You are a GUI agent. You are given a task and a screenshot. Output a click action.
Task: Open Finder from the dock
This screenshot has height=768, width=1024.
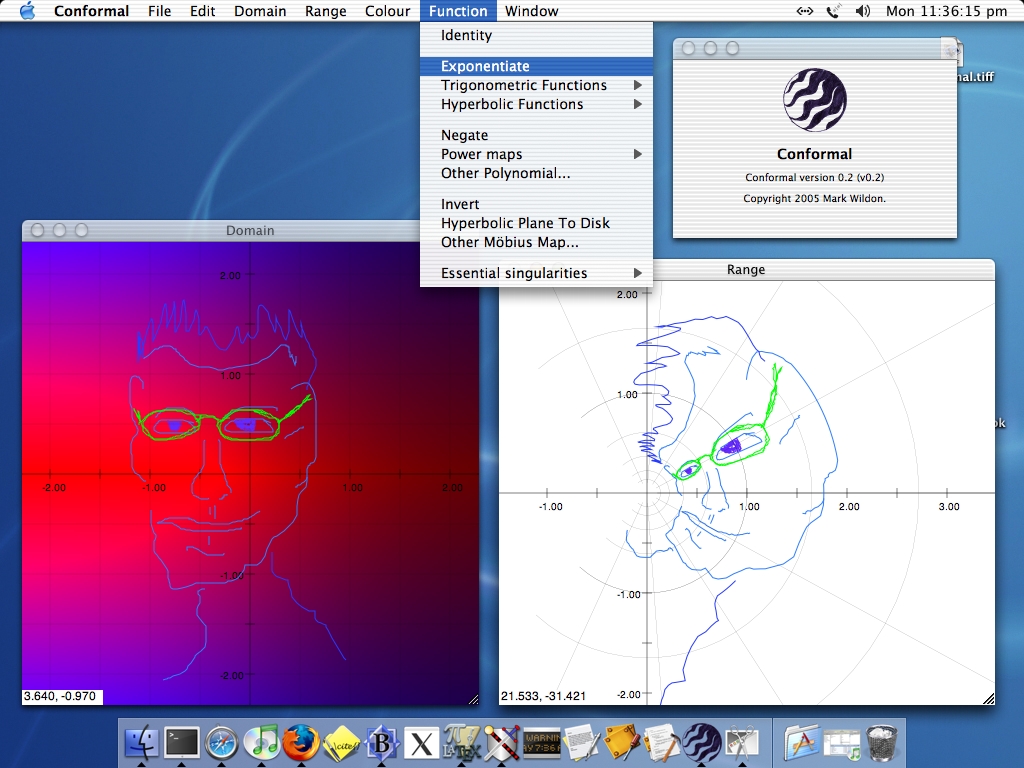click(141, 742)
